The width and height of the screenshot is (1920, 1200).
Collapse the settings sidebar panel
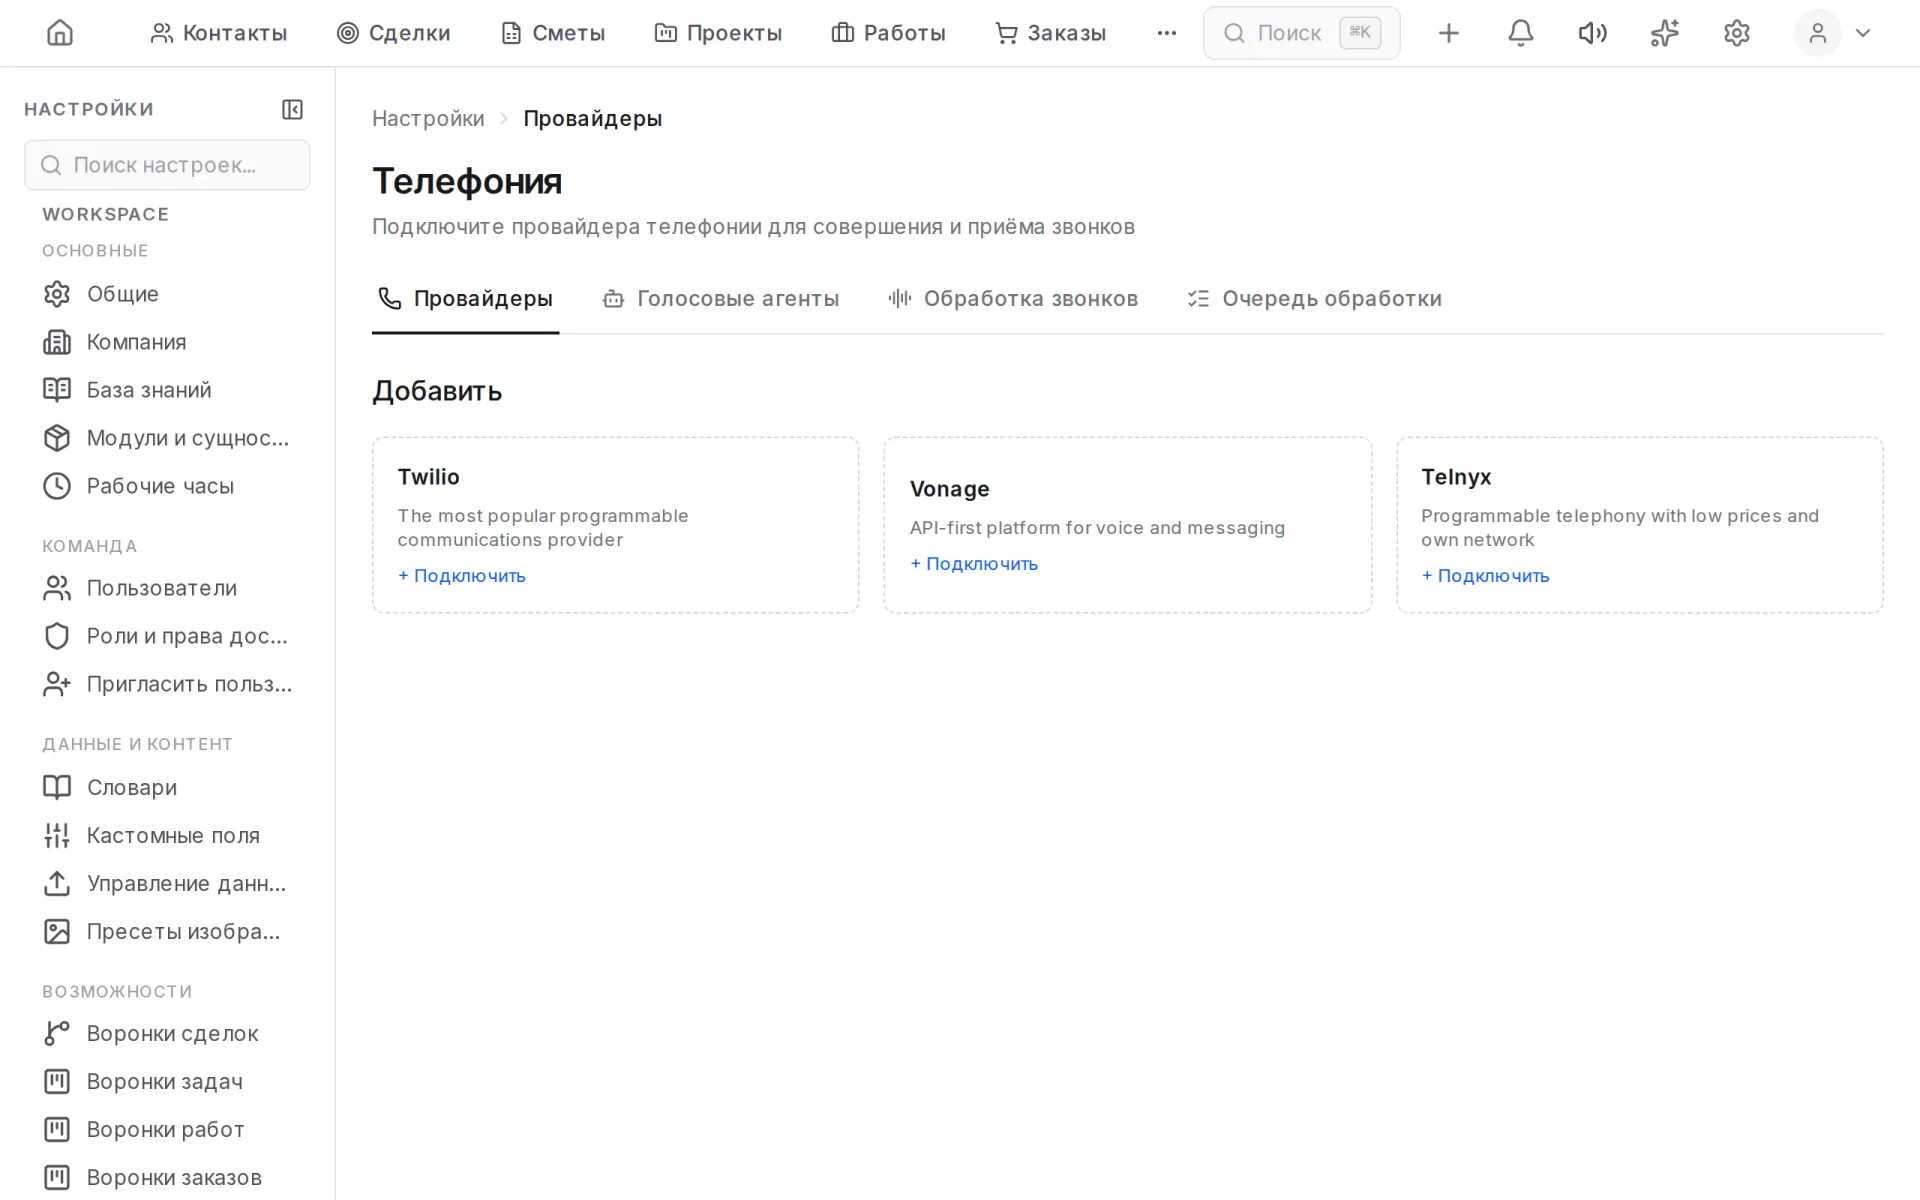click(x=292, y=109)
